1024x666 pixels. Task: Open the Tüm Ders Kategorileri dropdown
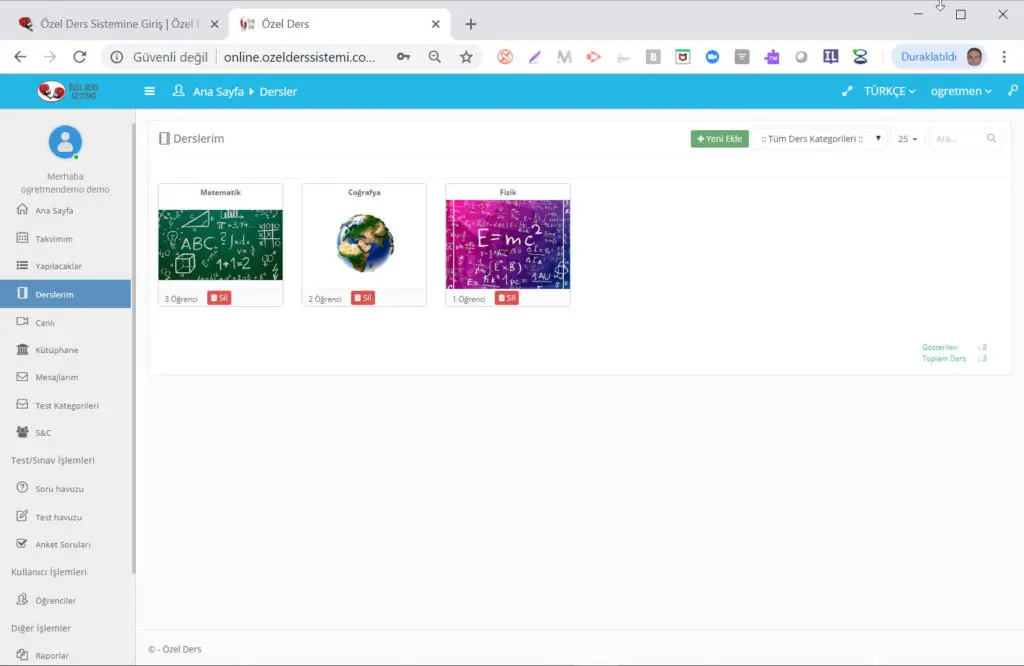click(x=820, y=139)
